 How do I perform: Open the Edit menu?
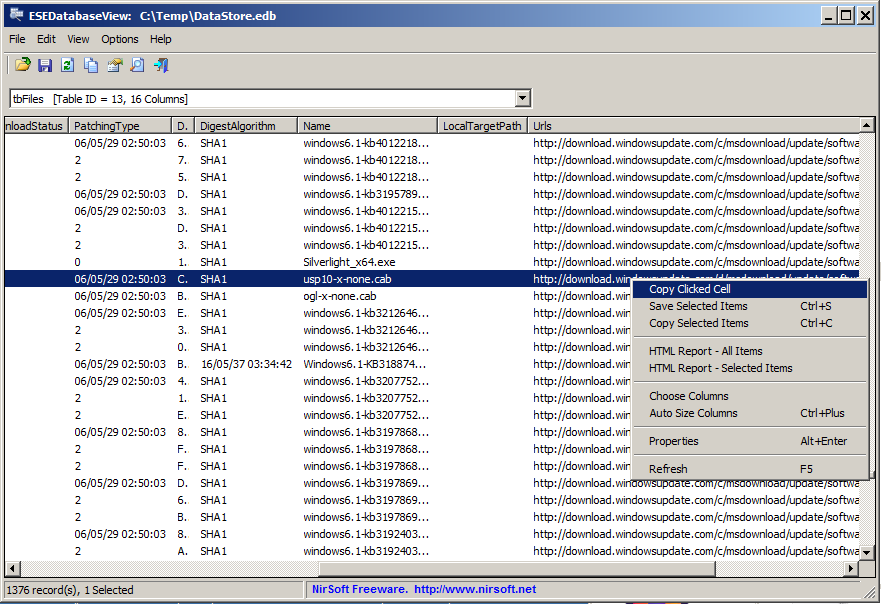tap(46, 39)
